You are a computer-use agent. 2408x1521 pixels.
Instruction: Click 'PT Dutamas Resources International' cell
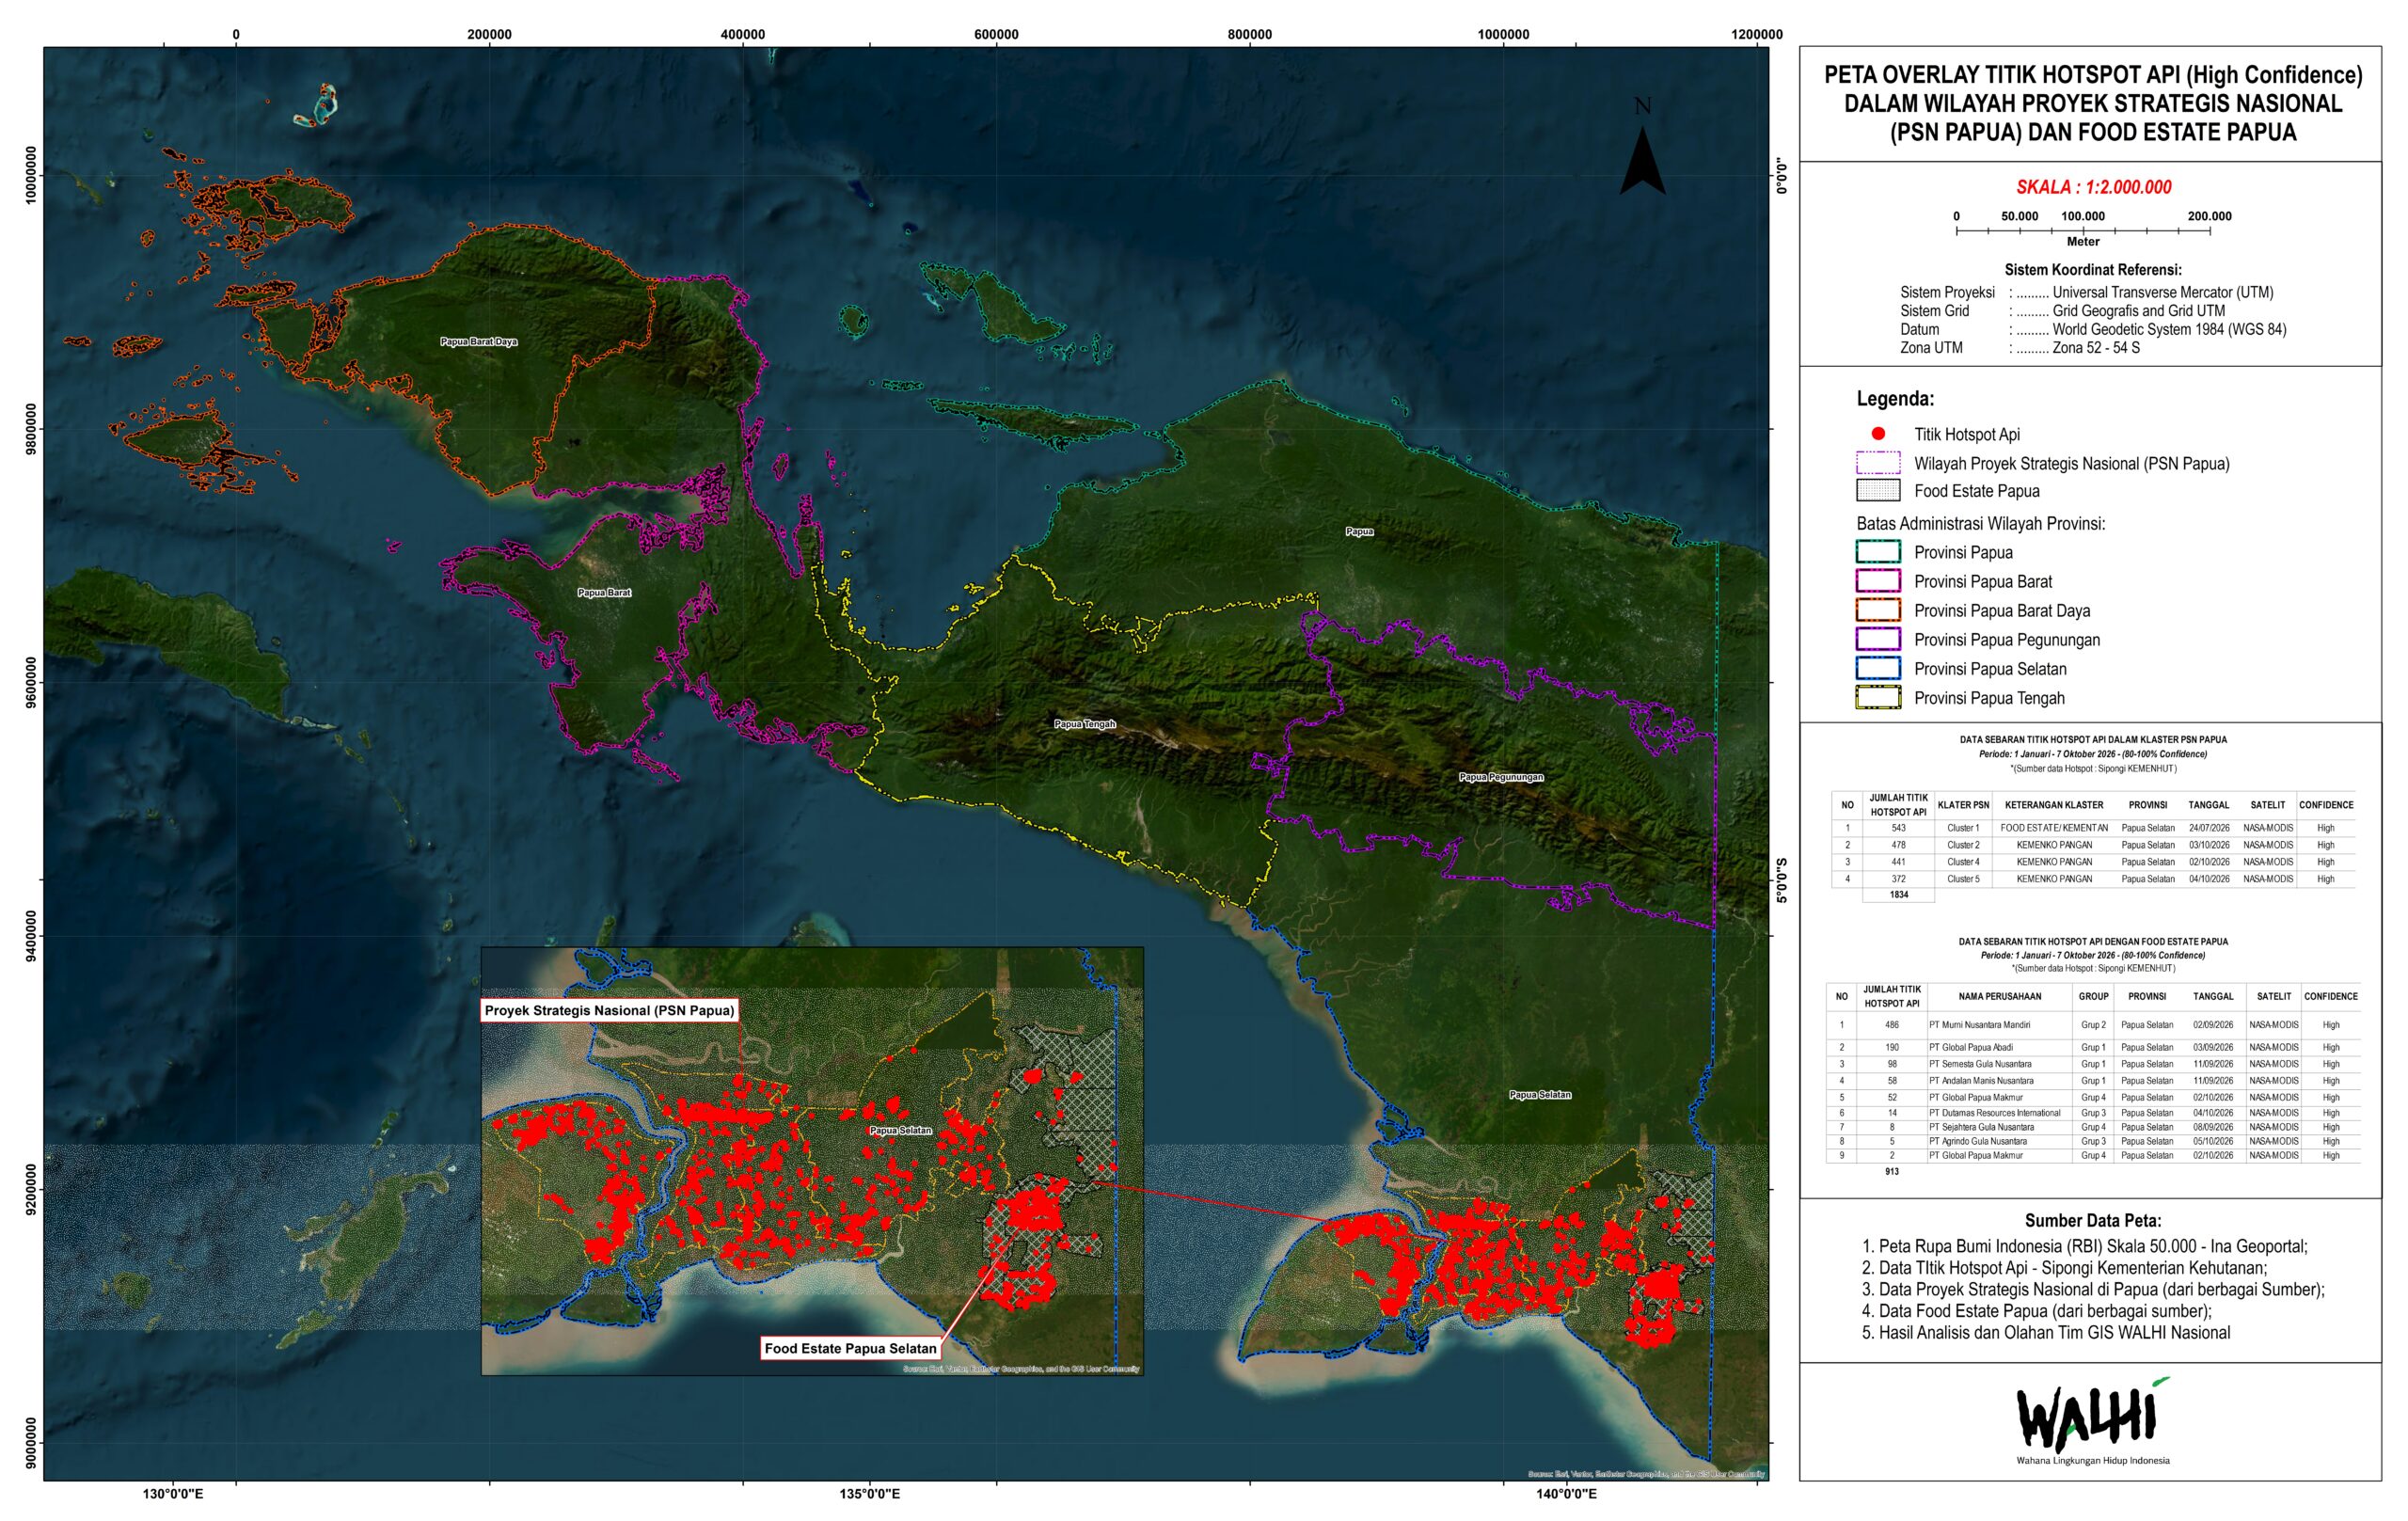tap(1994, 1112)
